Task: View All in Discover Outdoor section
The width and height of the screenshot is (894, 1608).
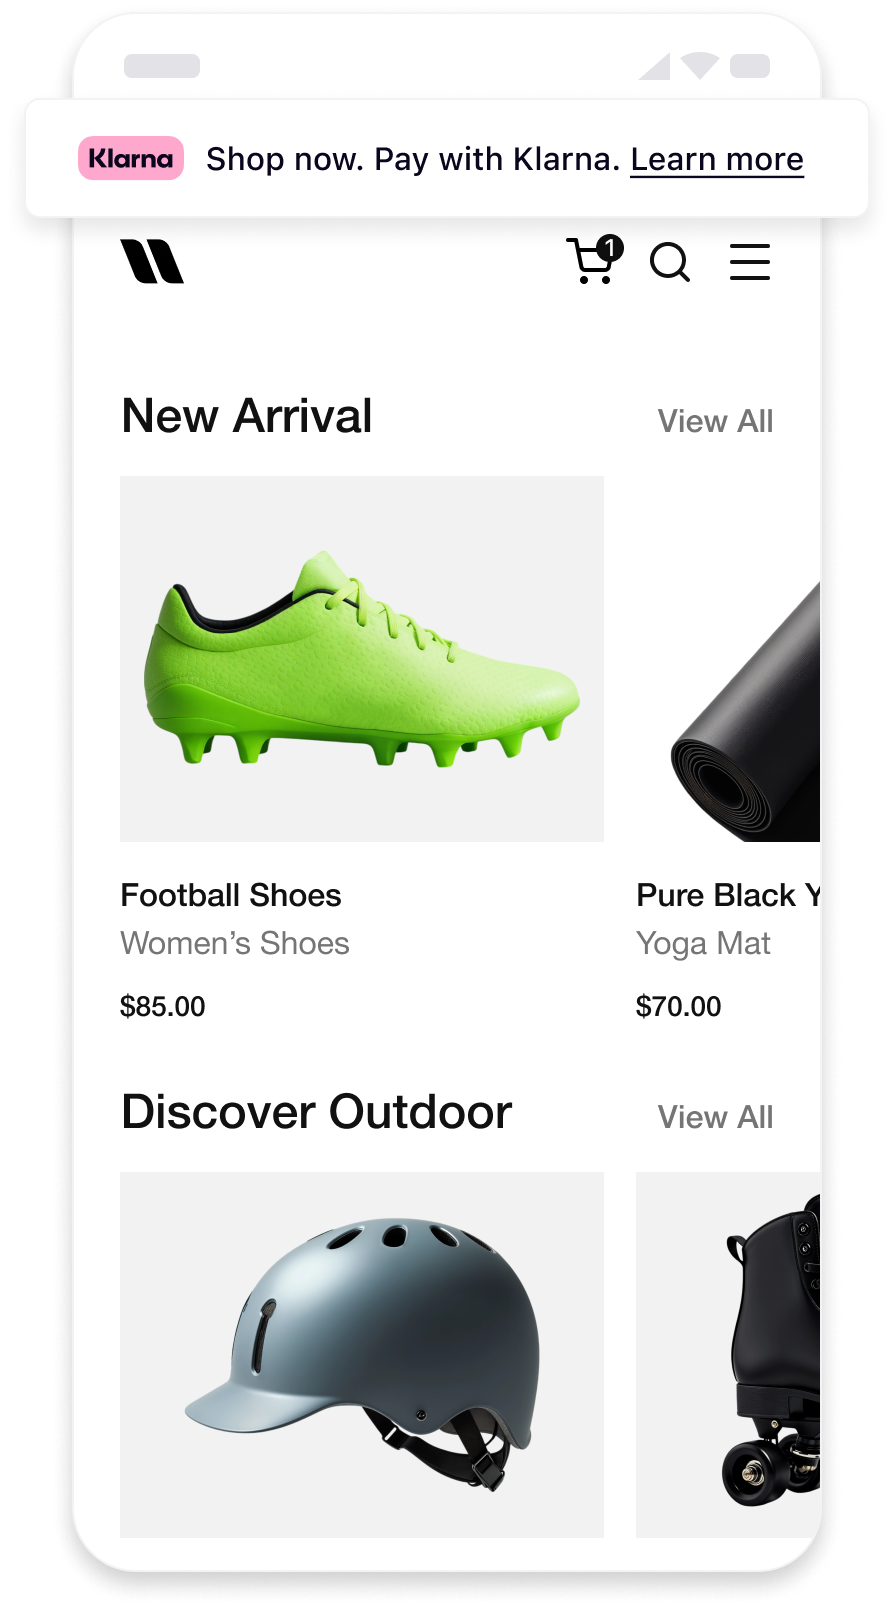Action: tap(715, 1117)
